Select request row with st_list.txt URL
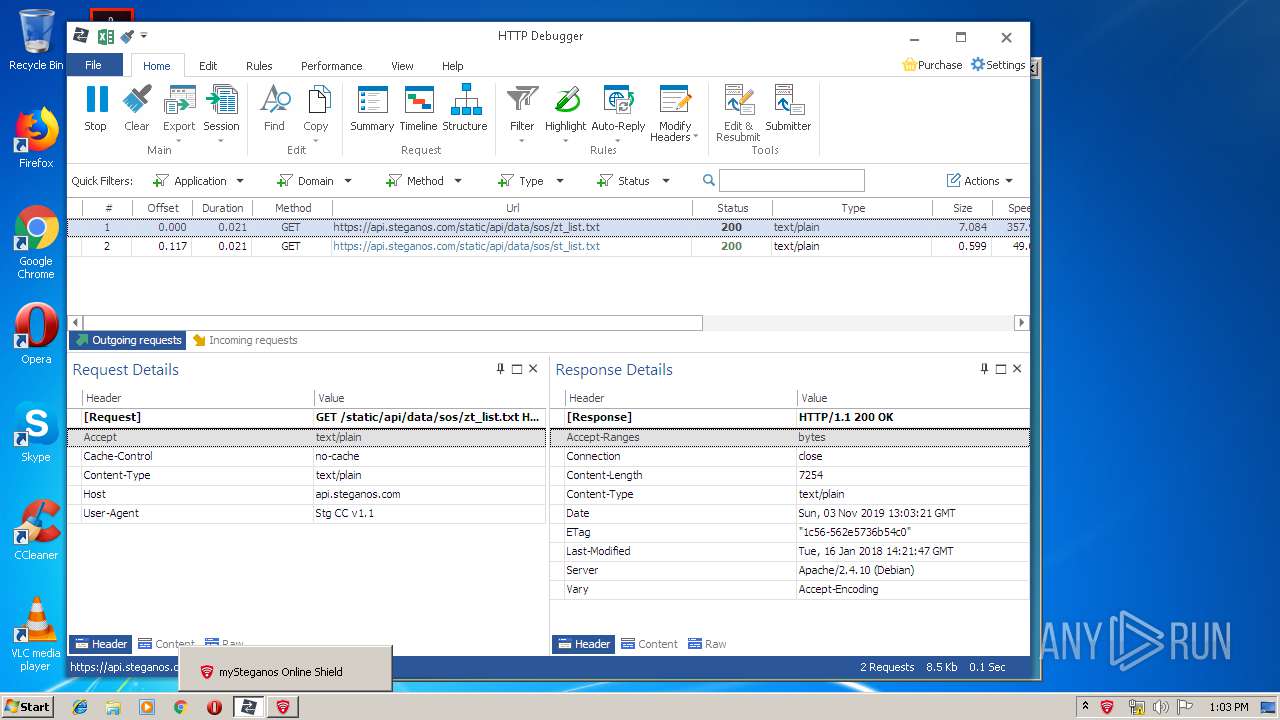Image resolution: width=1280 pixels, height=720 pixels. (548, 246)
